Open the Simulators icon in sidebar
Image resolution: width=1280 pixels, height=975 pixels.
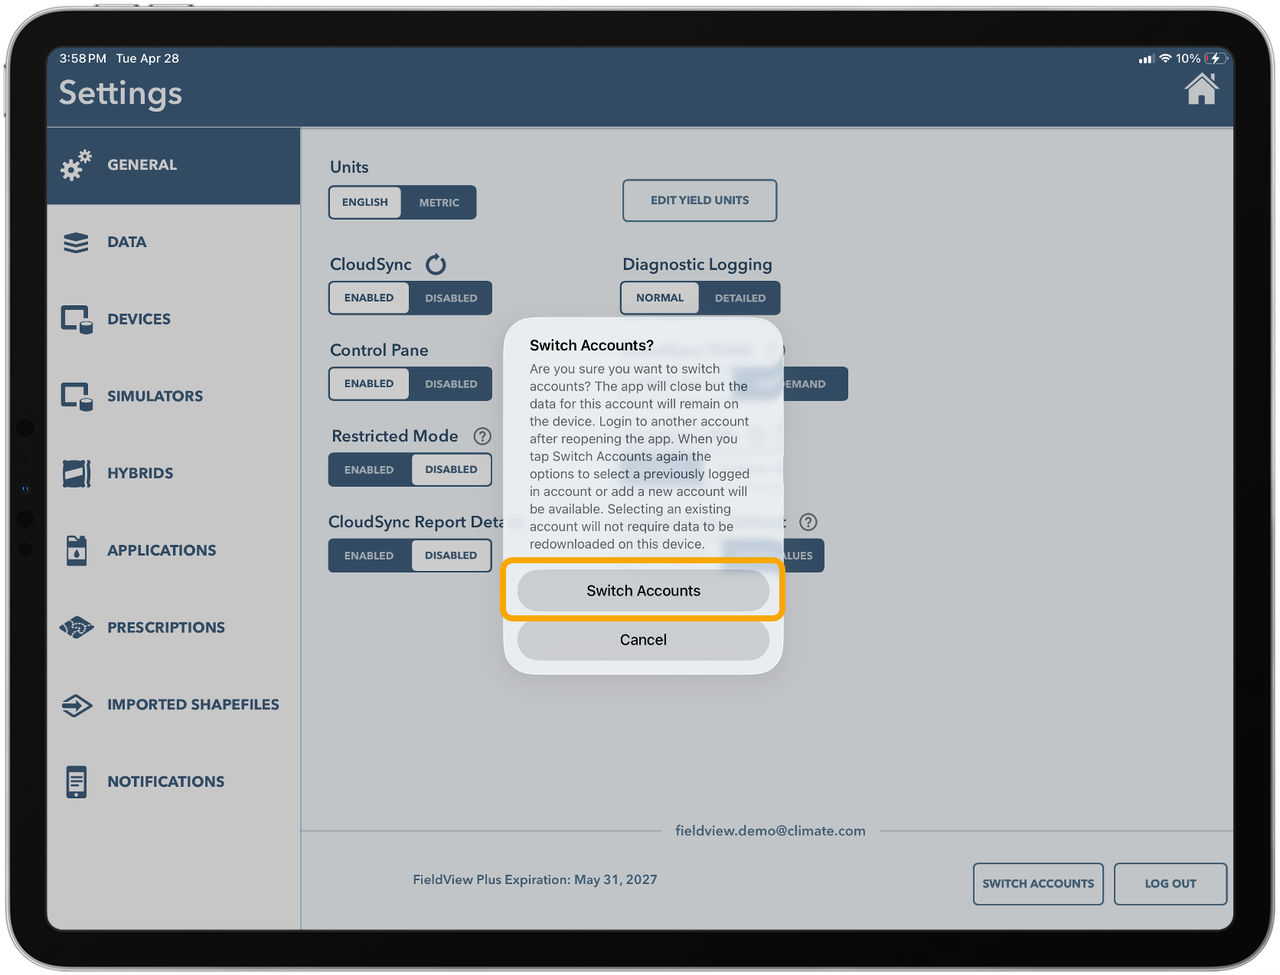[x=76, y=396]
